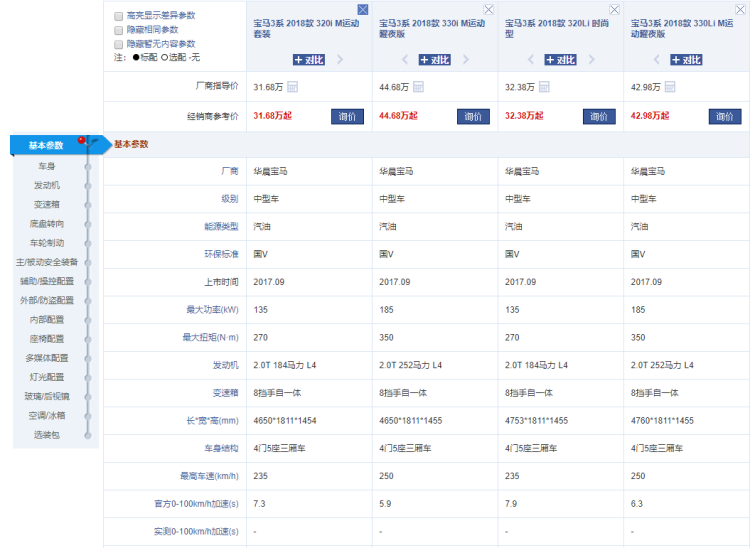Screen dimensions: 750x548
Task: Click 询价 button for 42.98万起
Action: coord(725,116)
